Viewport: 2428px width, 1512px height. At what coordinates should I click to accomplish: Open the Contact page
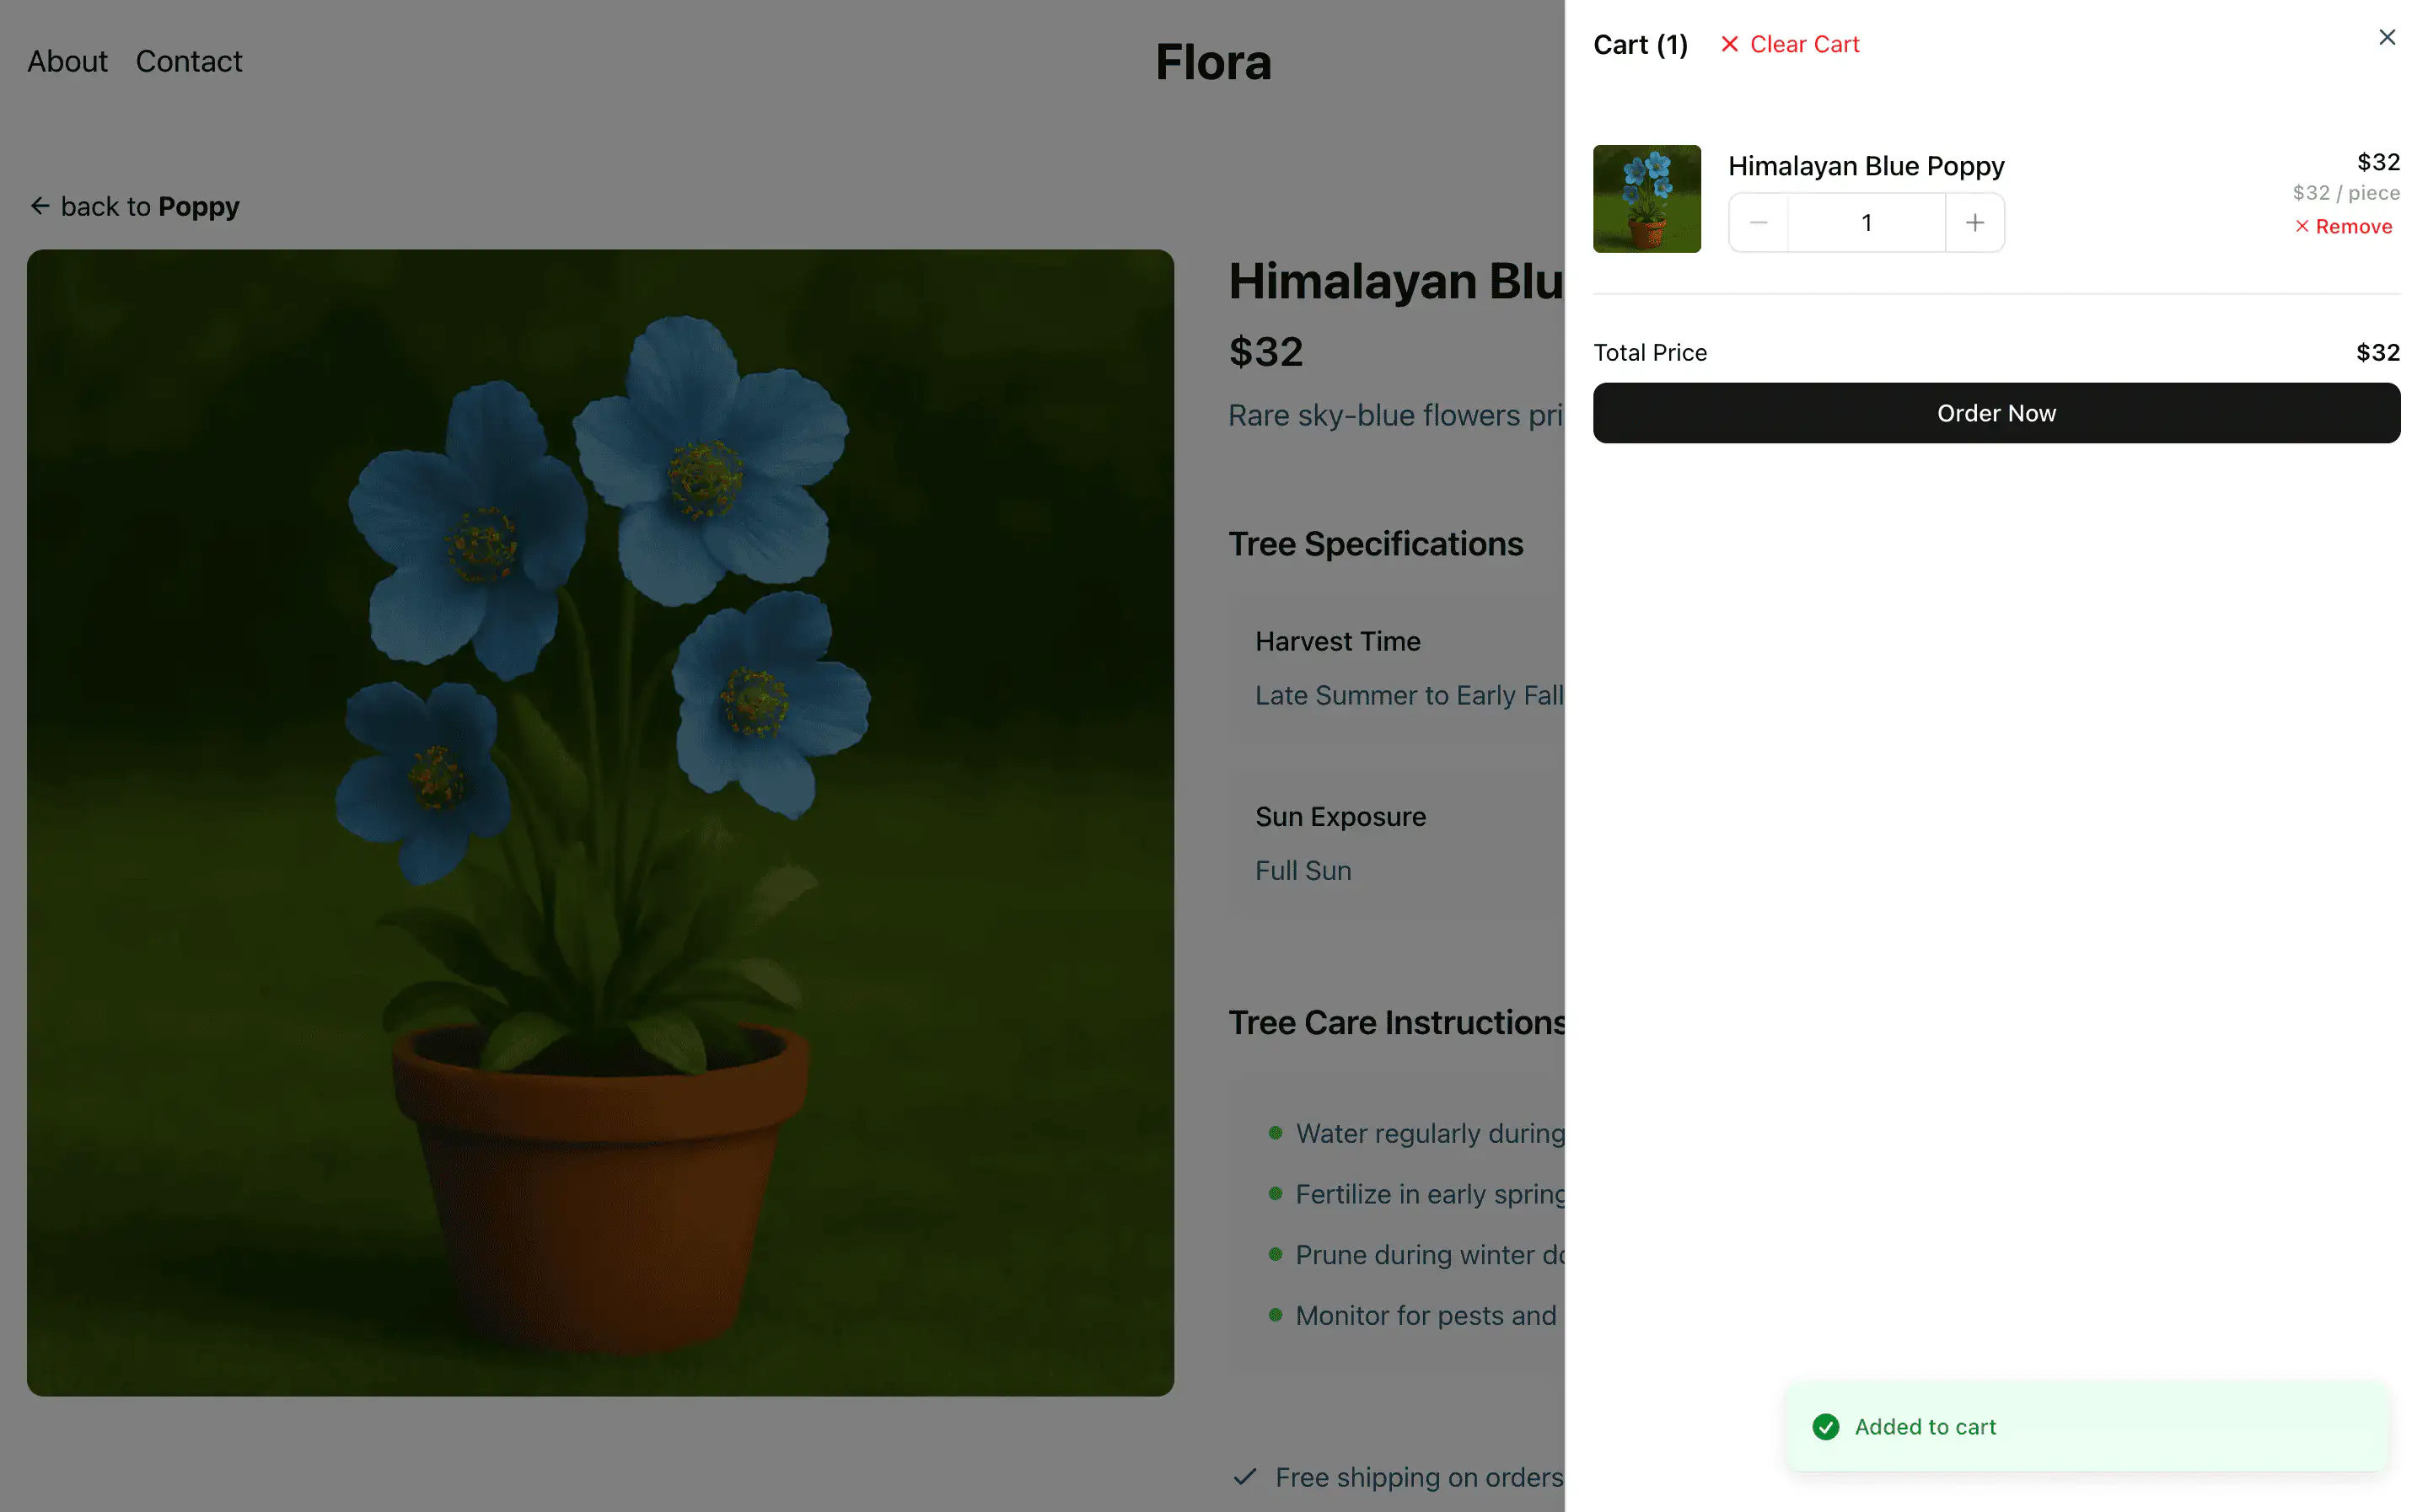pyautogui.click(x=189, y=61)
